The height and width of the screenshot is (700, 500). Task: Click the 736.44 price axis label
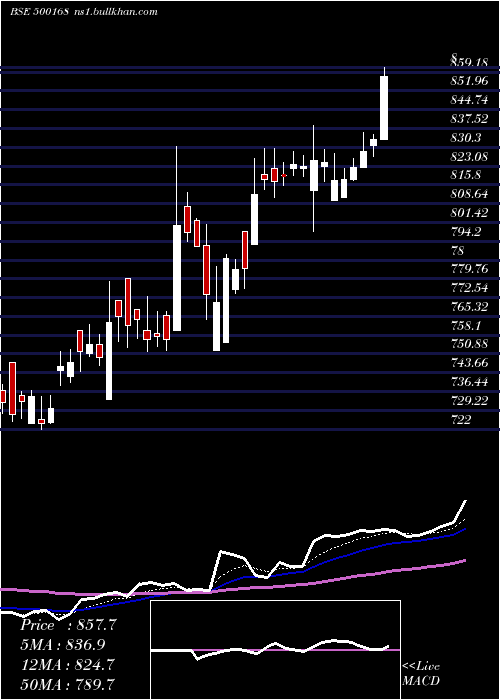(469, 382)
